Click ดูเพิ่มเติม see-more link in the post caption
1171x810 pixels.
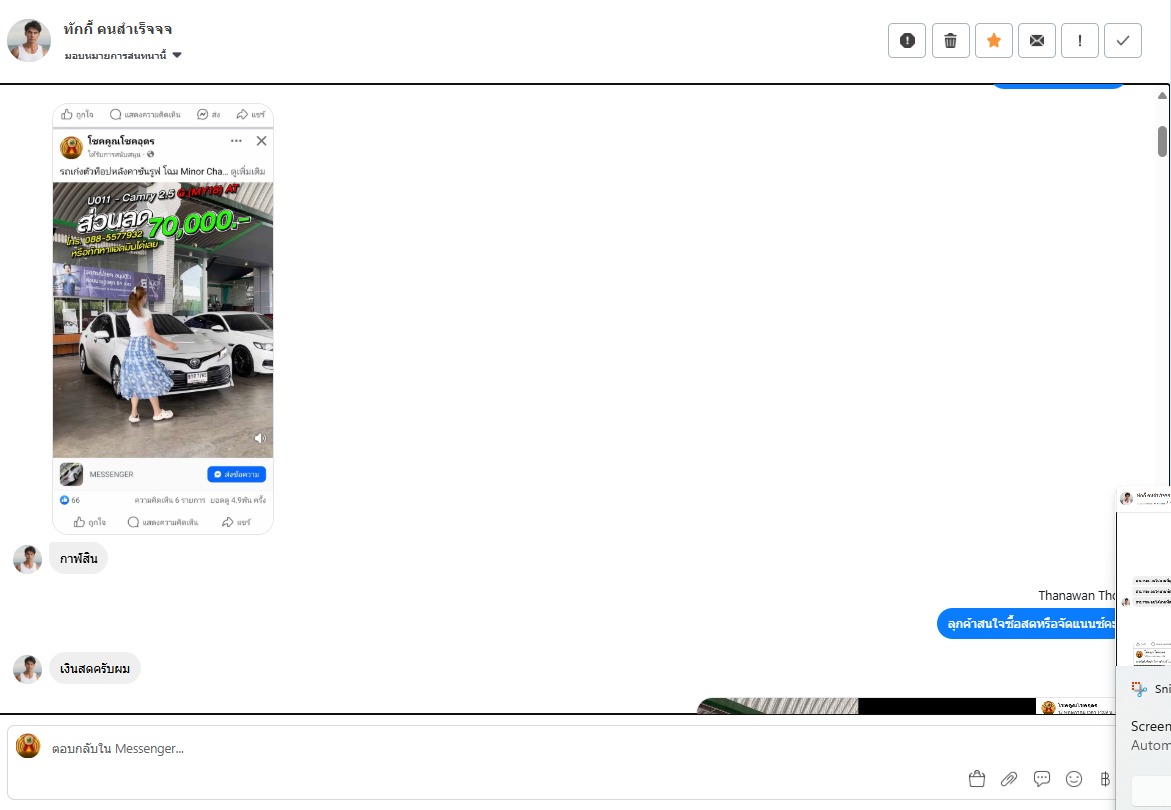click(248, 171)
